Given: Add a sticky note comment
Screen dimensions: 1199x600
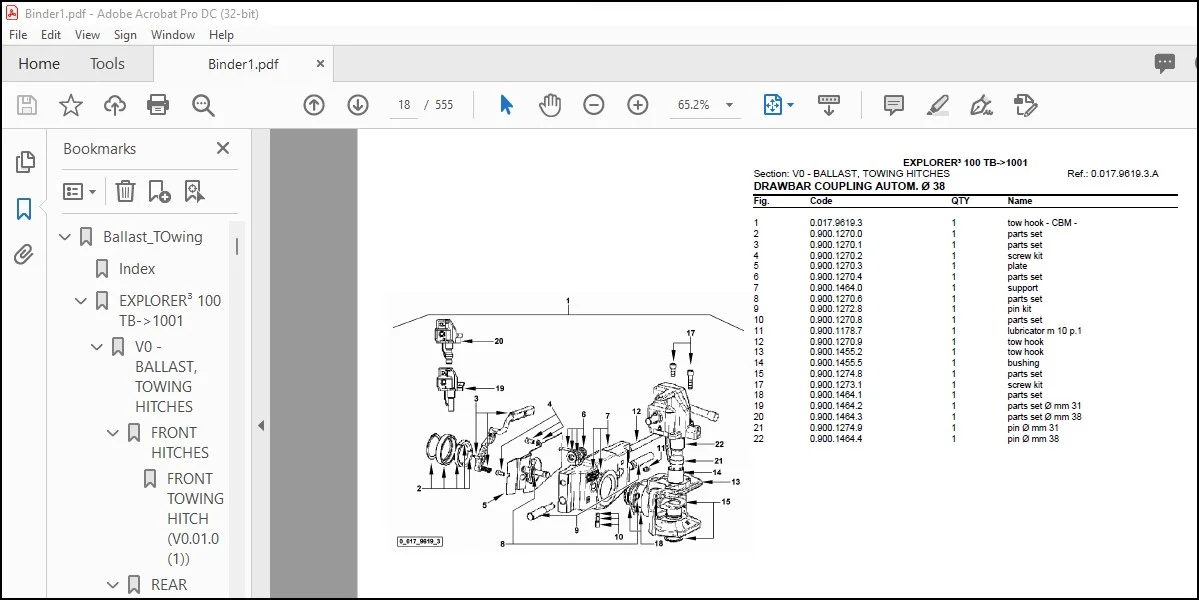Looking at the screenshot, I should tap(893, 105).
